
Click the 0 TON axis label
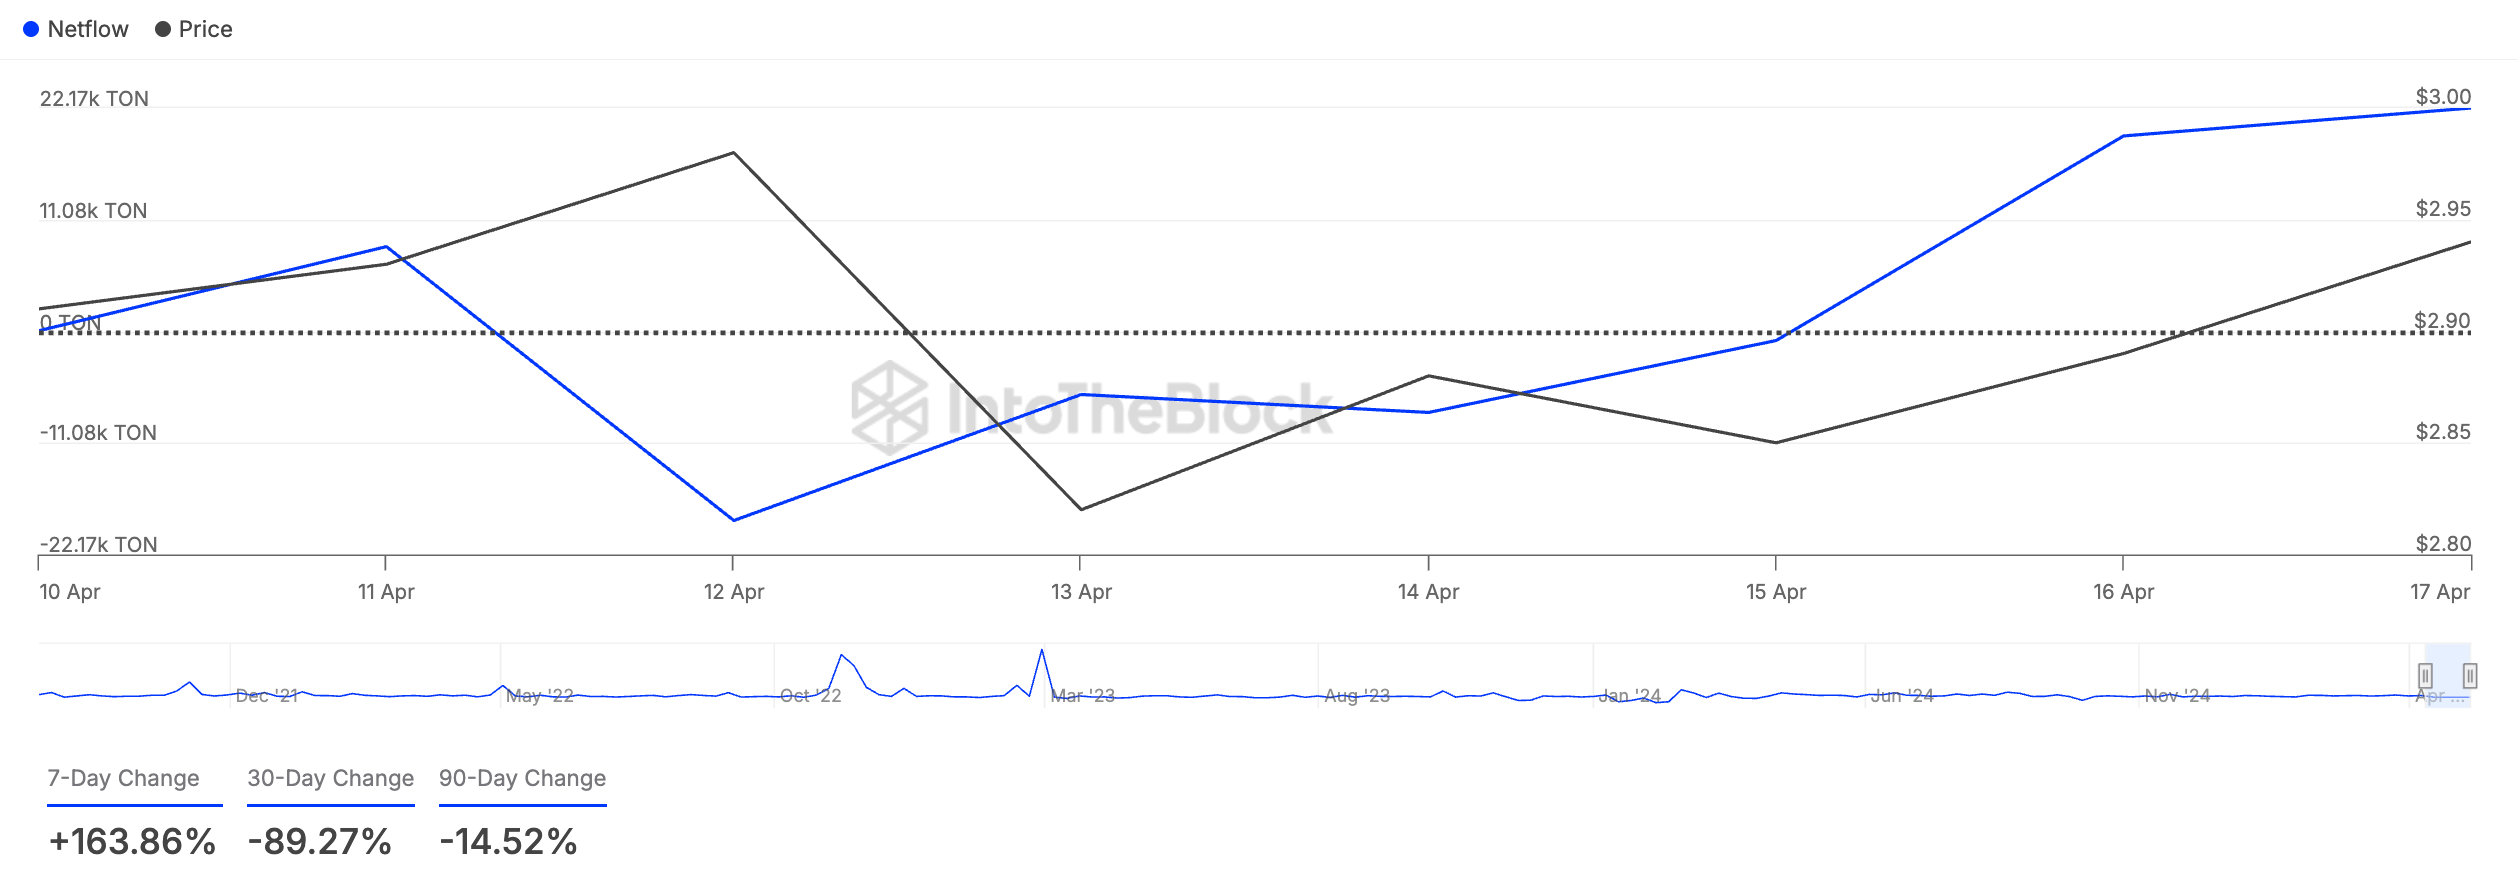70,323
